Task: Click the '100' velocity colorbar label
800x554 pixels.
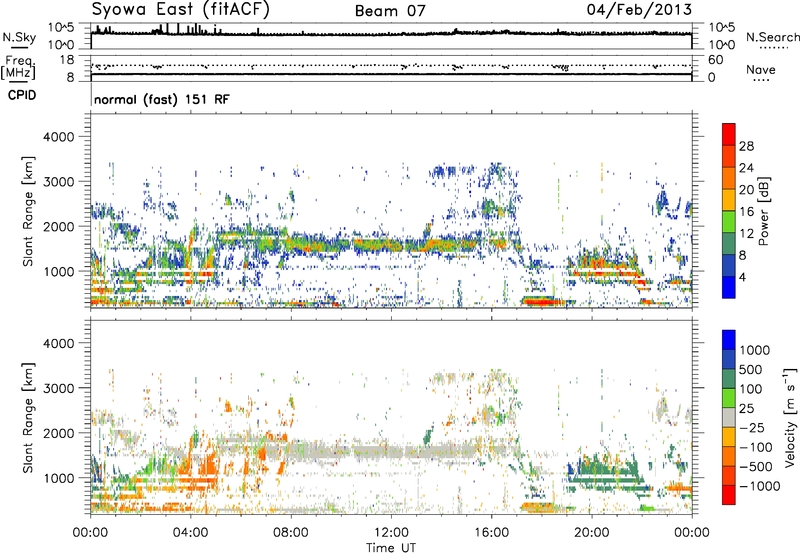Action: pyautogui.click(x=751, y=389)
